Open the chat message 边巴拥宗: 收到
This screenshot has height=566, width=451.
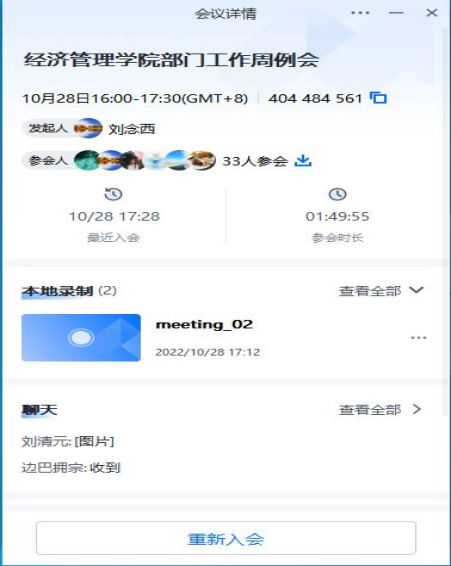click(70, 468)
